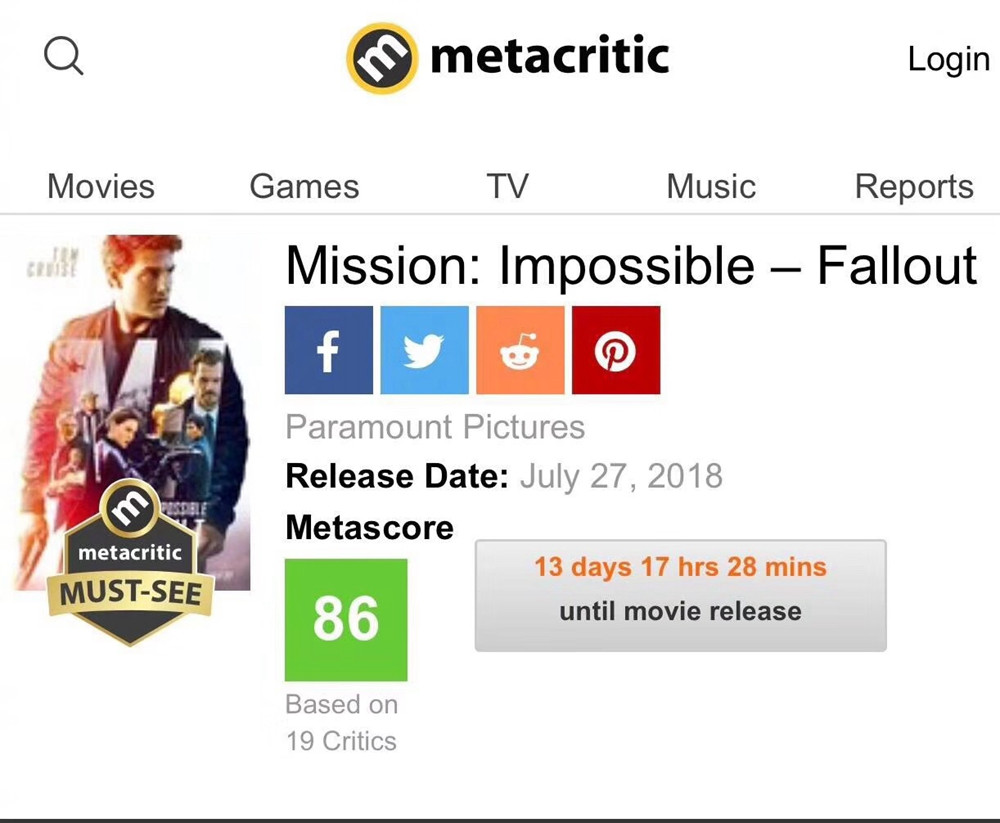Pin the movie on Pinterest
The height and width of the screenshot is (823, 1000).
616,350
